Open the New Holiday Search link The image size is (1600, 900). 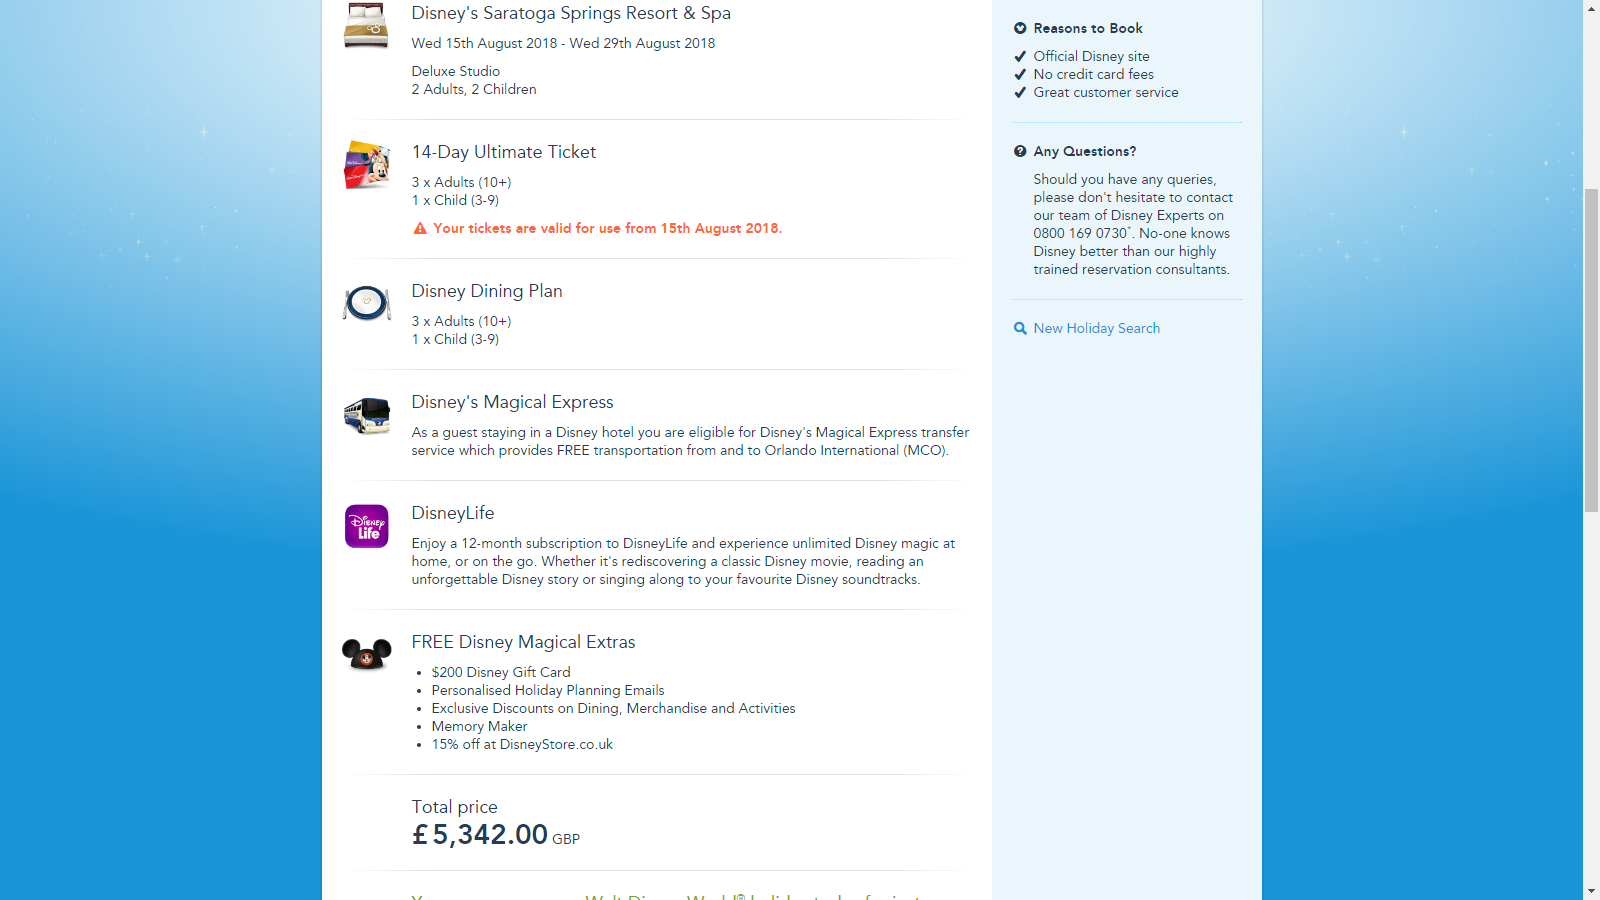point(1097,329)
